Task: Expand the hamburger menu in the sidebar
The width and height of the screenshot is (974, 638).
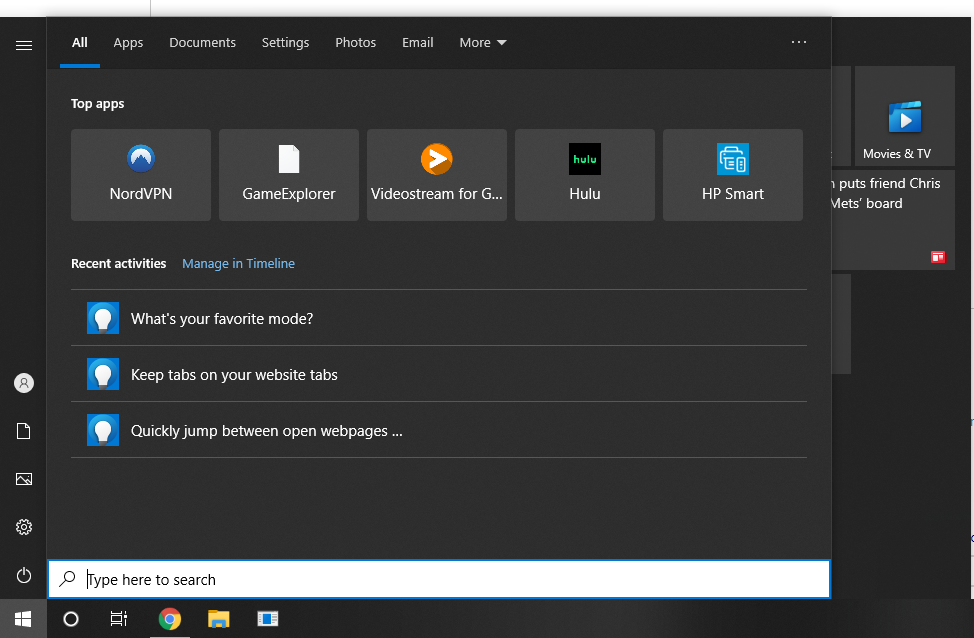Action: 23,45
